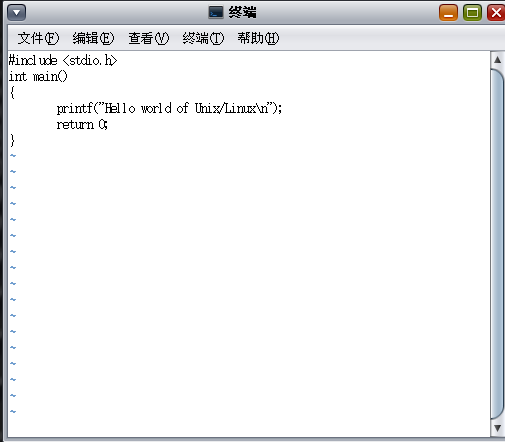Minimize the 终端 window
Image resolution: width=505 pixels, height=442 pixels.
[x=448, y=13]
